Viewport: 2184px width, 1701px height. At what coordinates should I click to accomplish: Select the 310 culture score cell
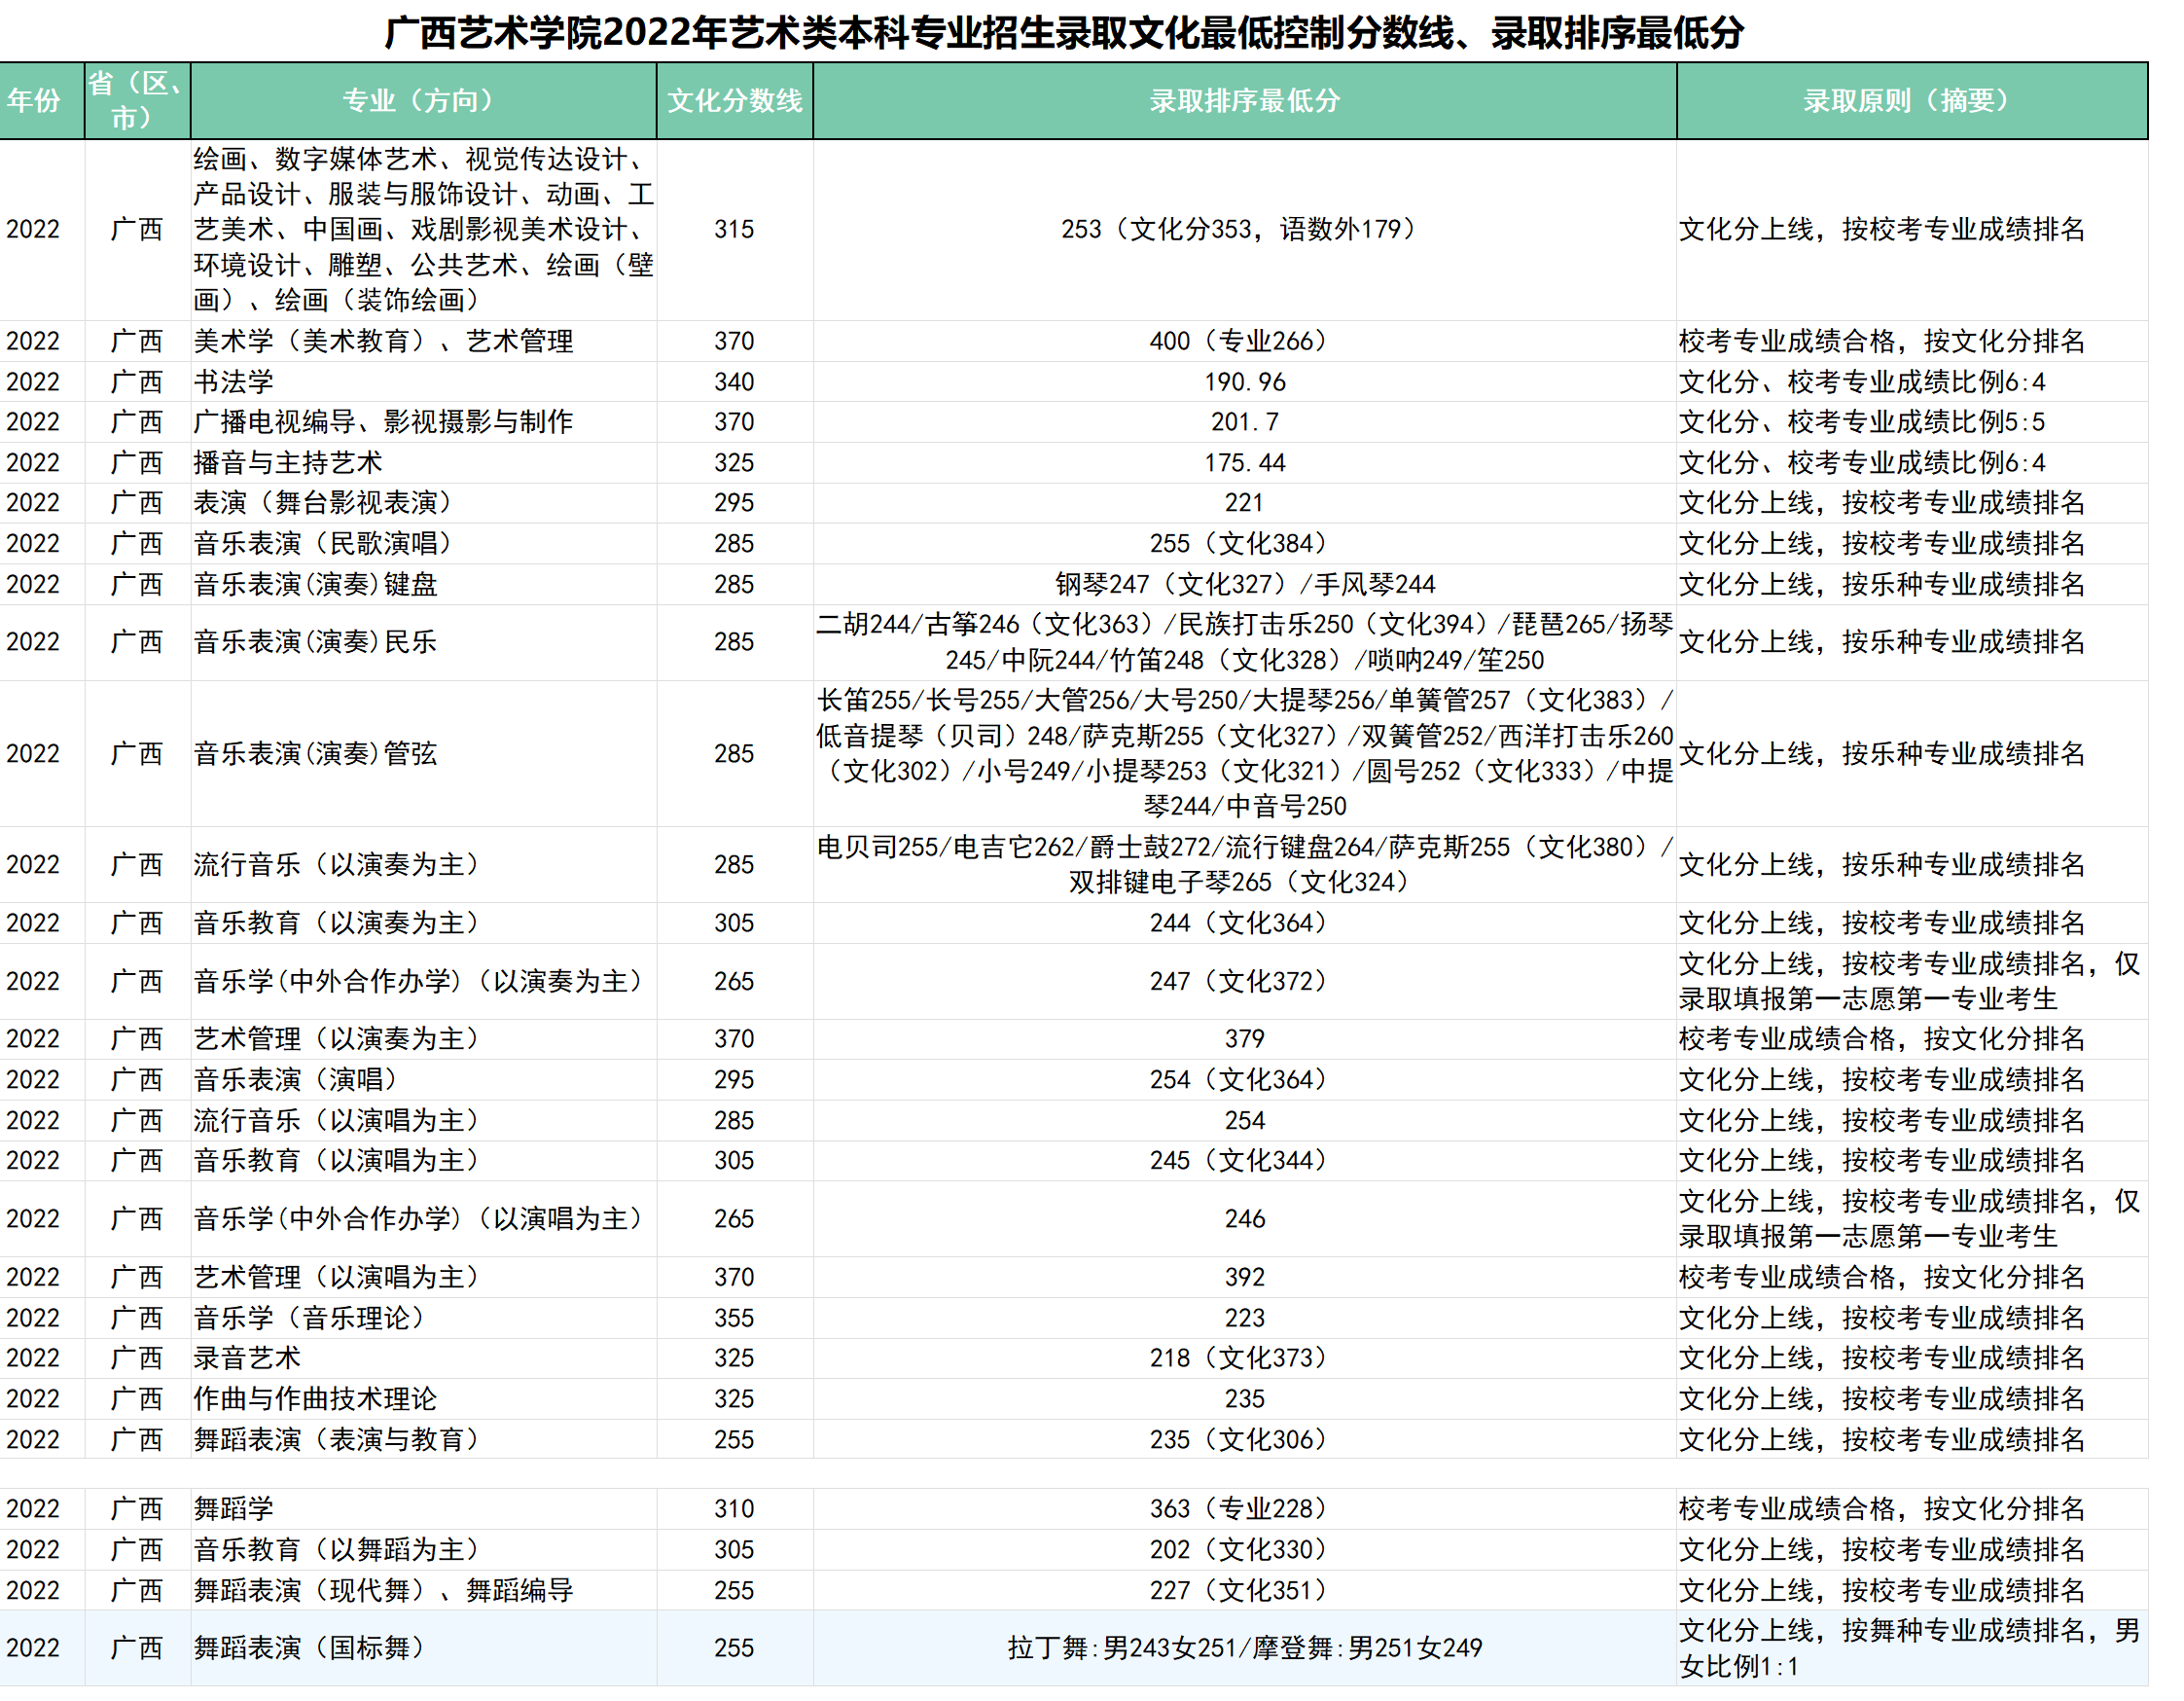pos(735,1509)
